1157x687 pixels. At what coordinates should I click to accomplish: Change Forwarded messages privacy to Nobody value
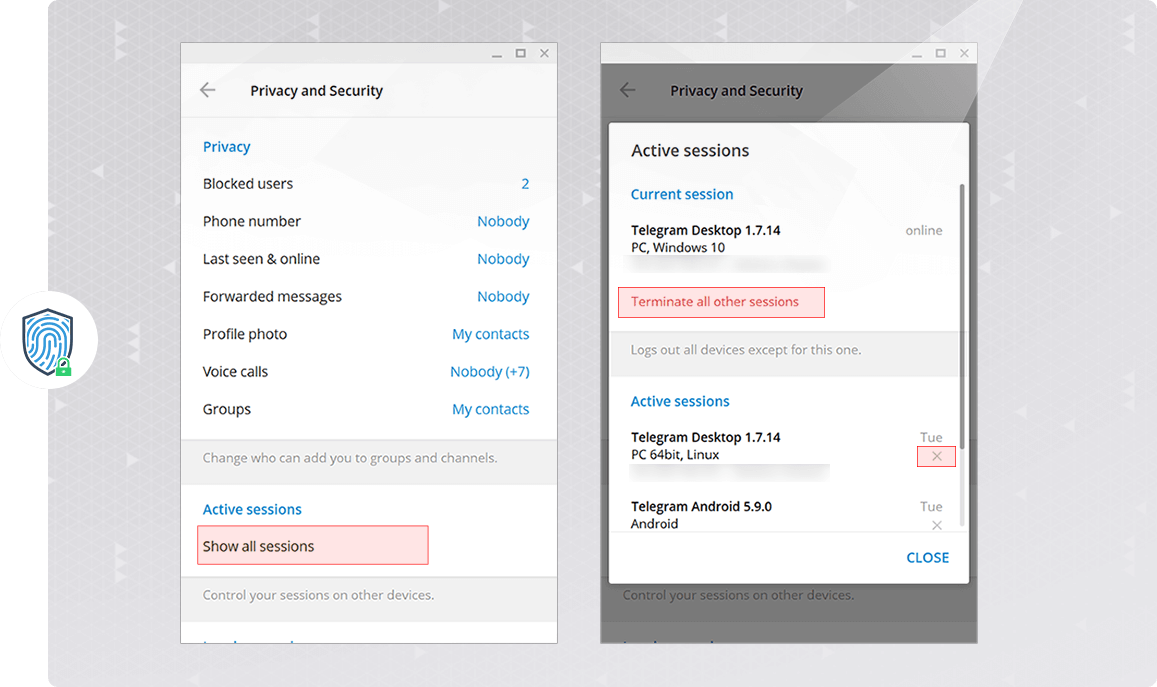point(503,297)
